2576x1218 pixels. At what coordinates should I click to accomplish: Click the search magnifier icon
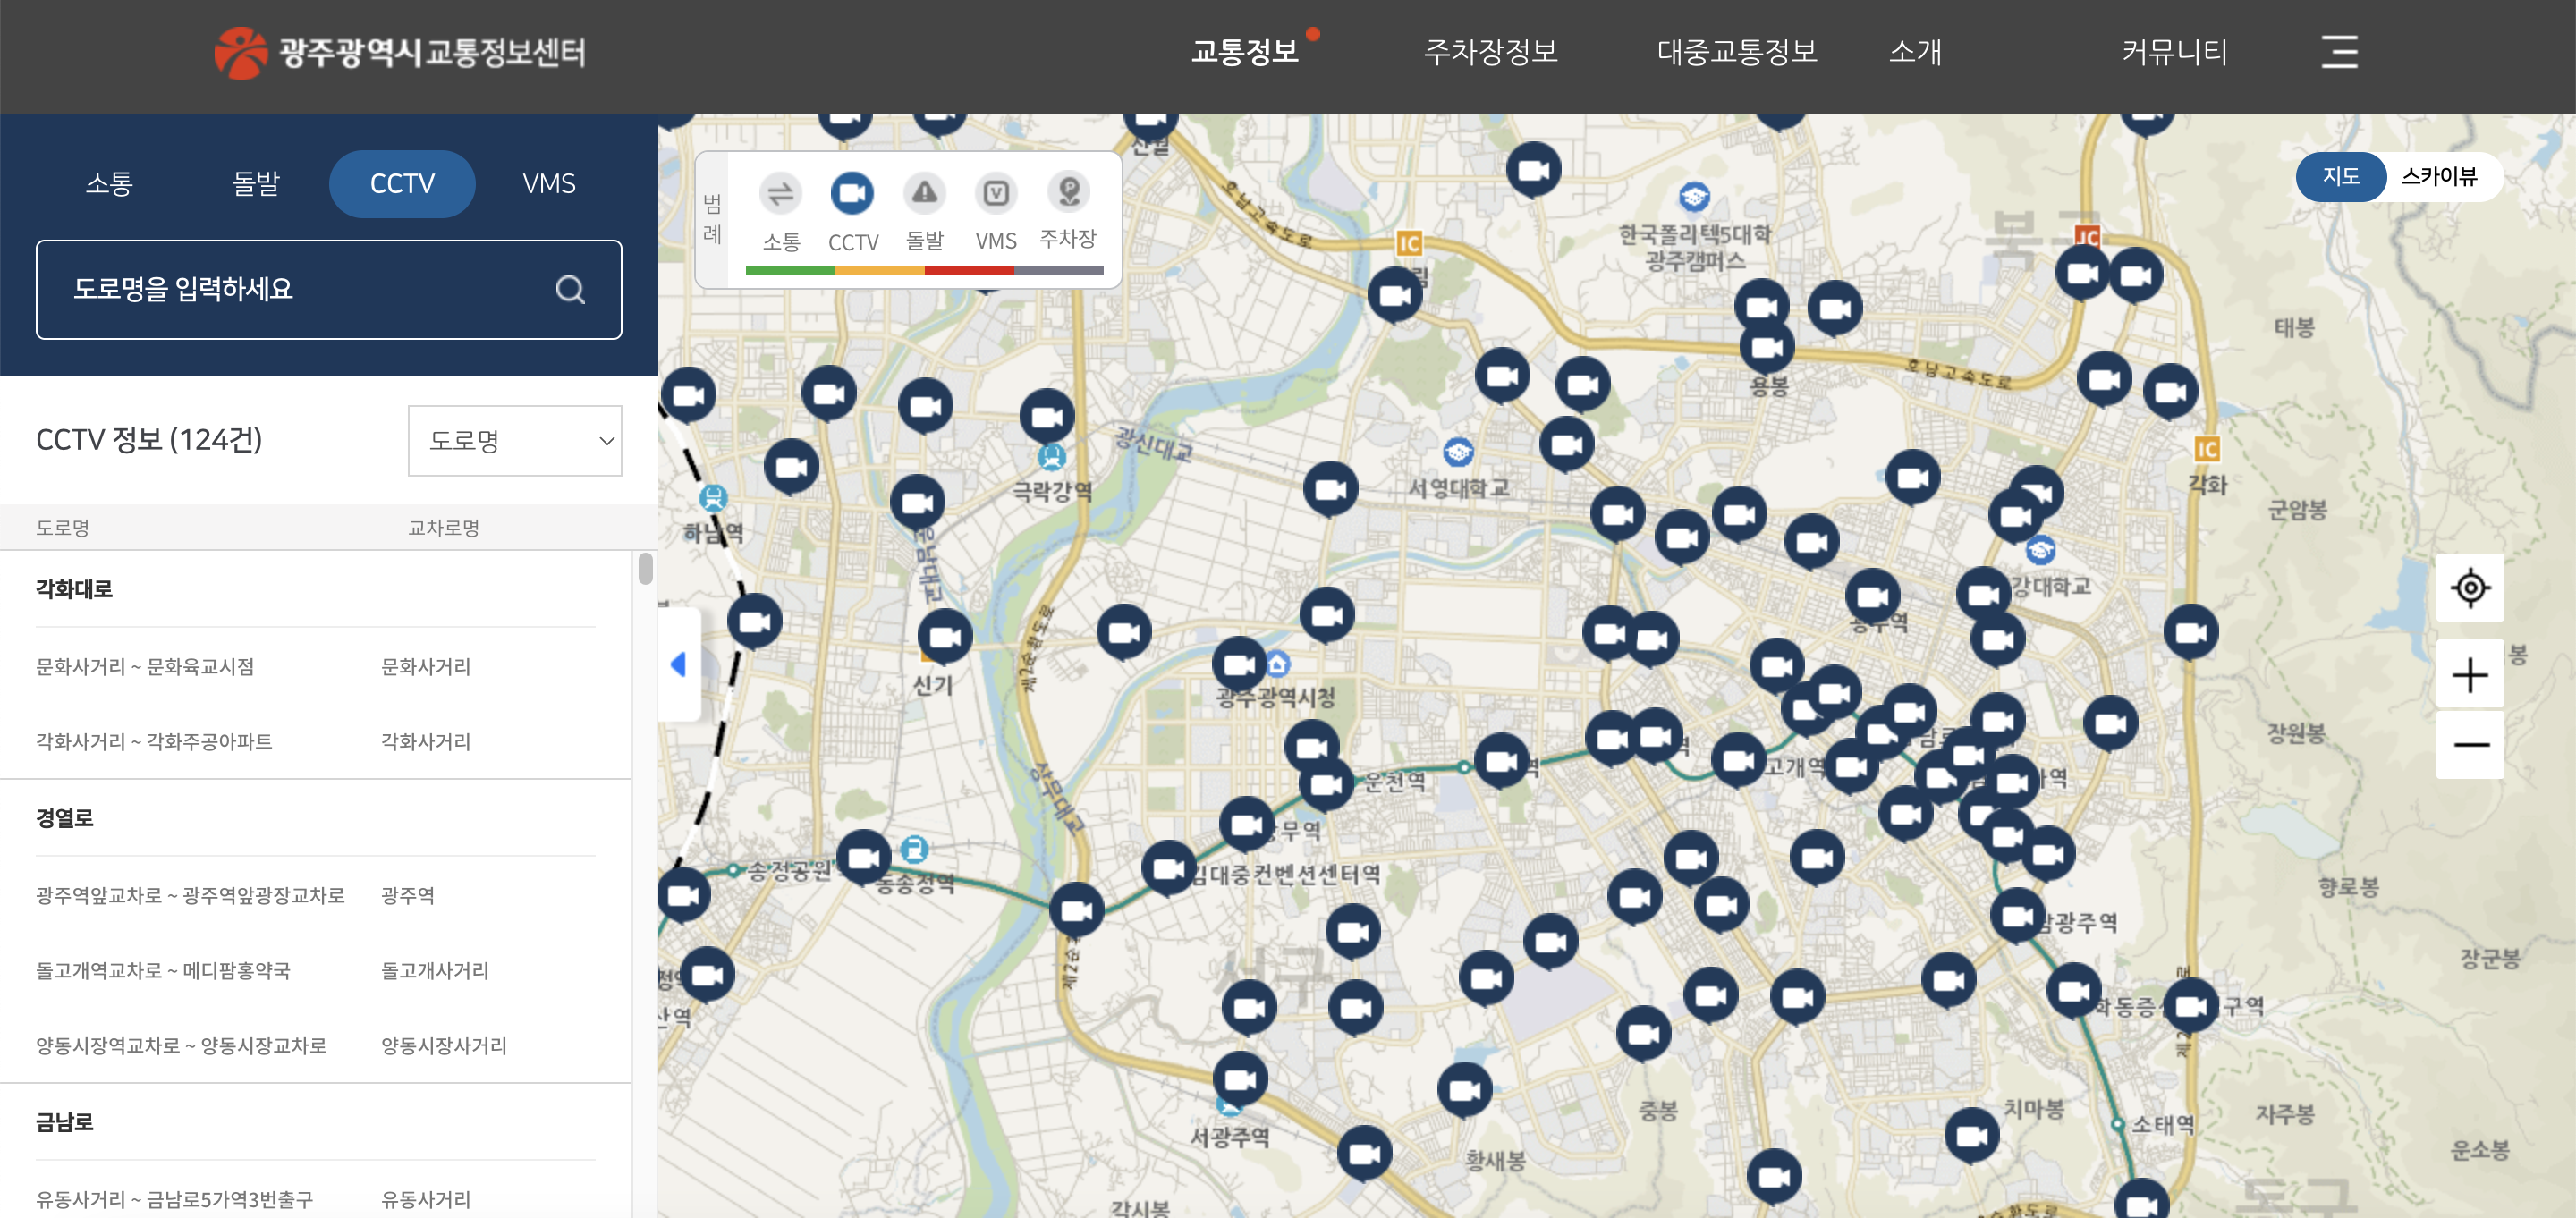pyautogui.click(x=570, y=290)
